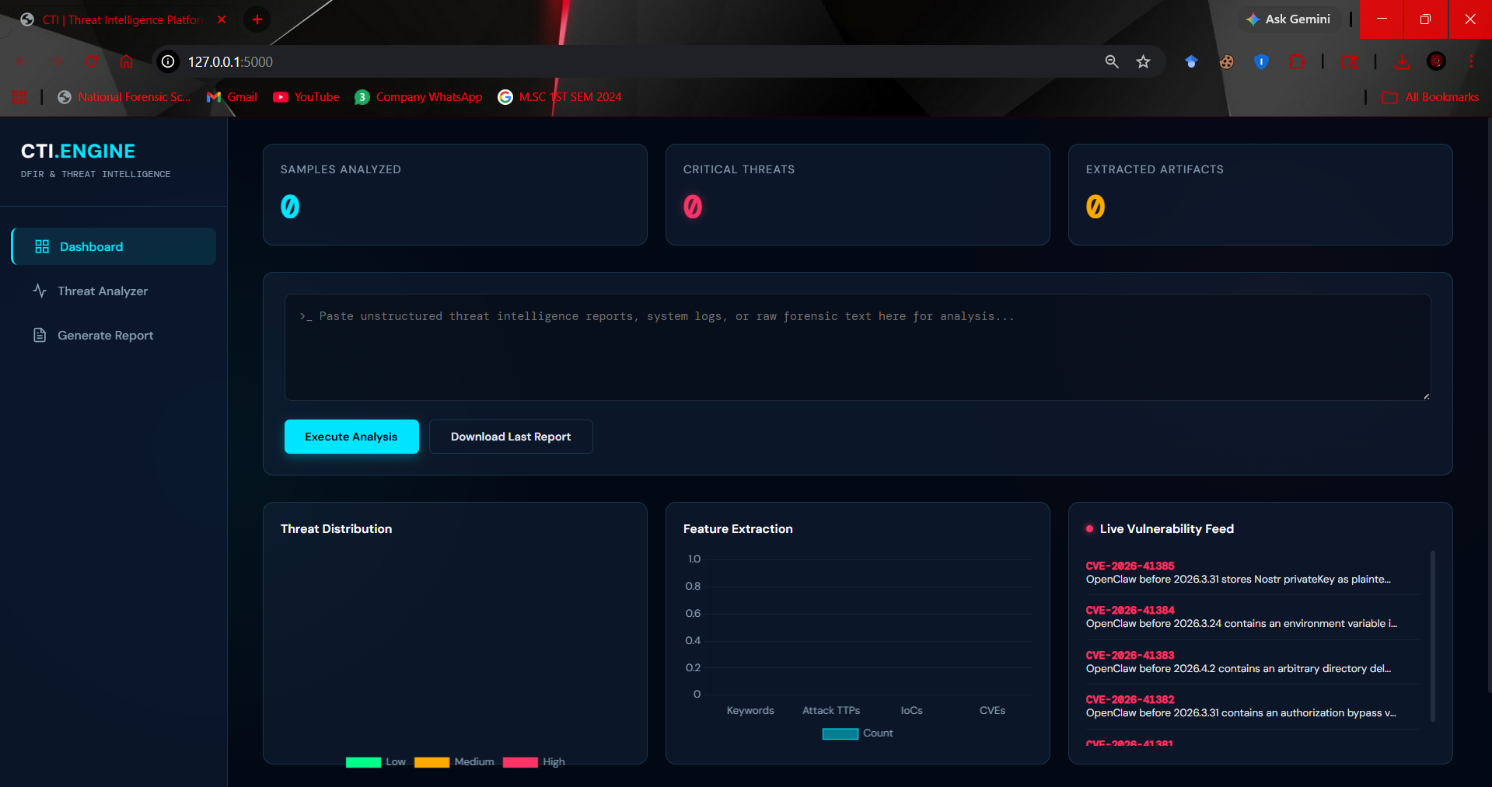Click the Threat Analyzer pulse icon
Viewport: 1492px width, 787px height.
40,291
